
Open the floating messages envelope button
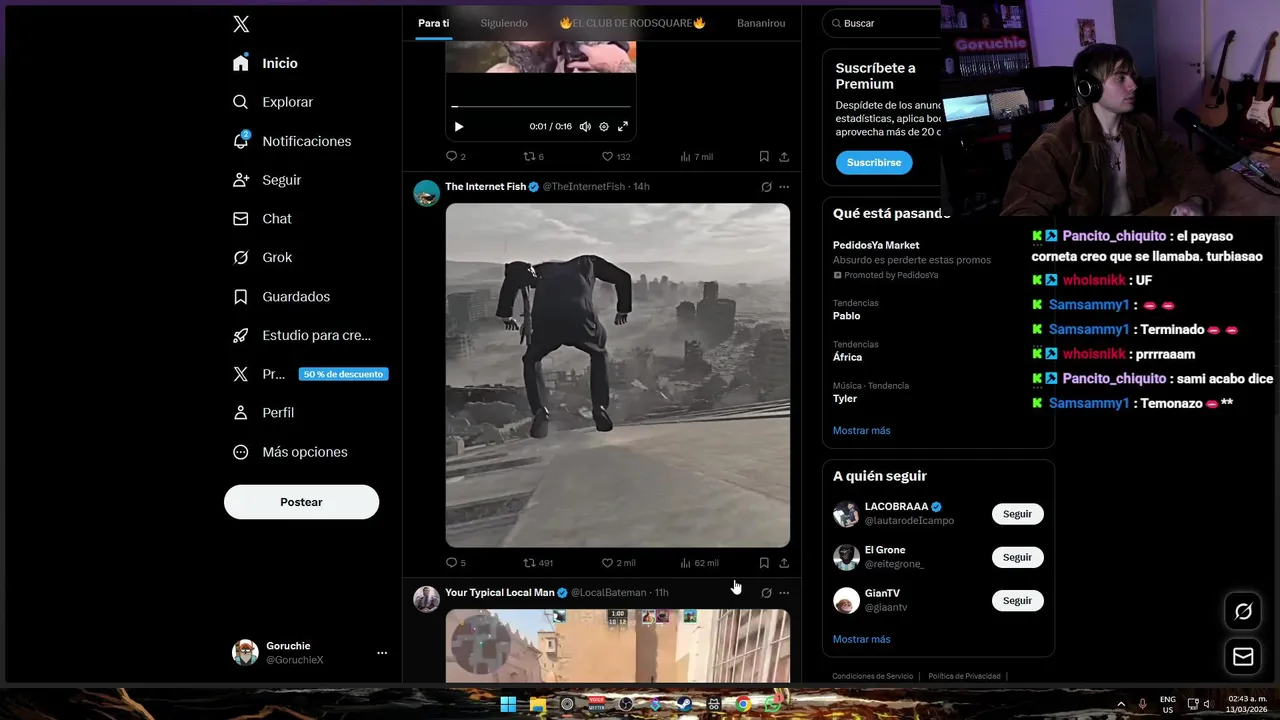pyautogui.click(x=1243, y=656)
